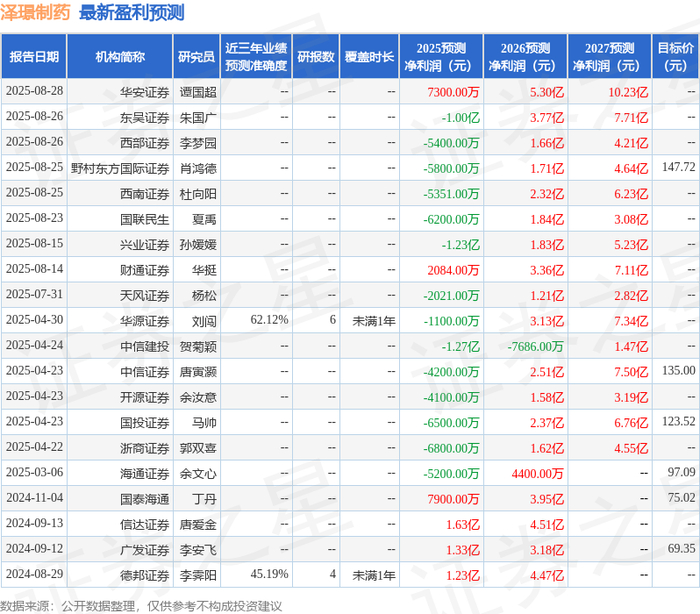Click researcher 唐爱金

coord(198,525)
